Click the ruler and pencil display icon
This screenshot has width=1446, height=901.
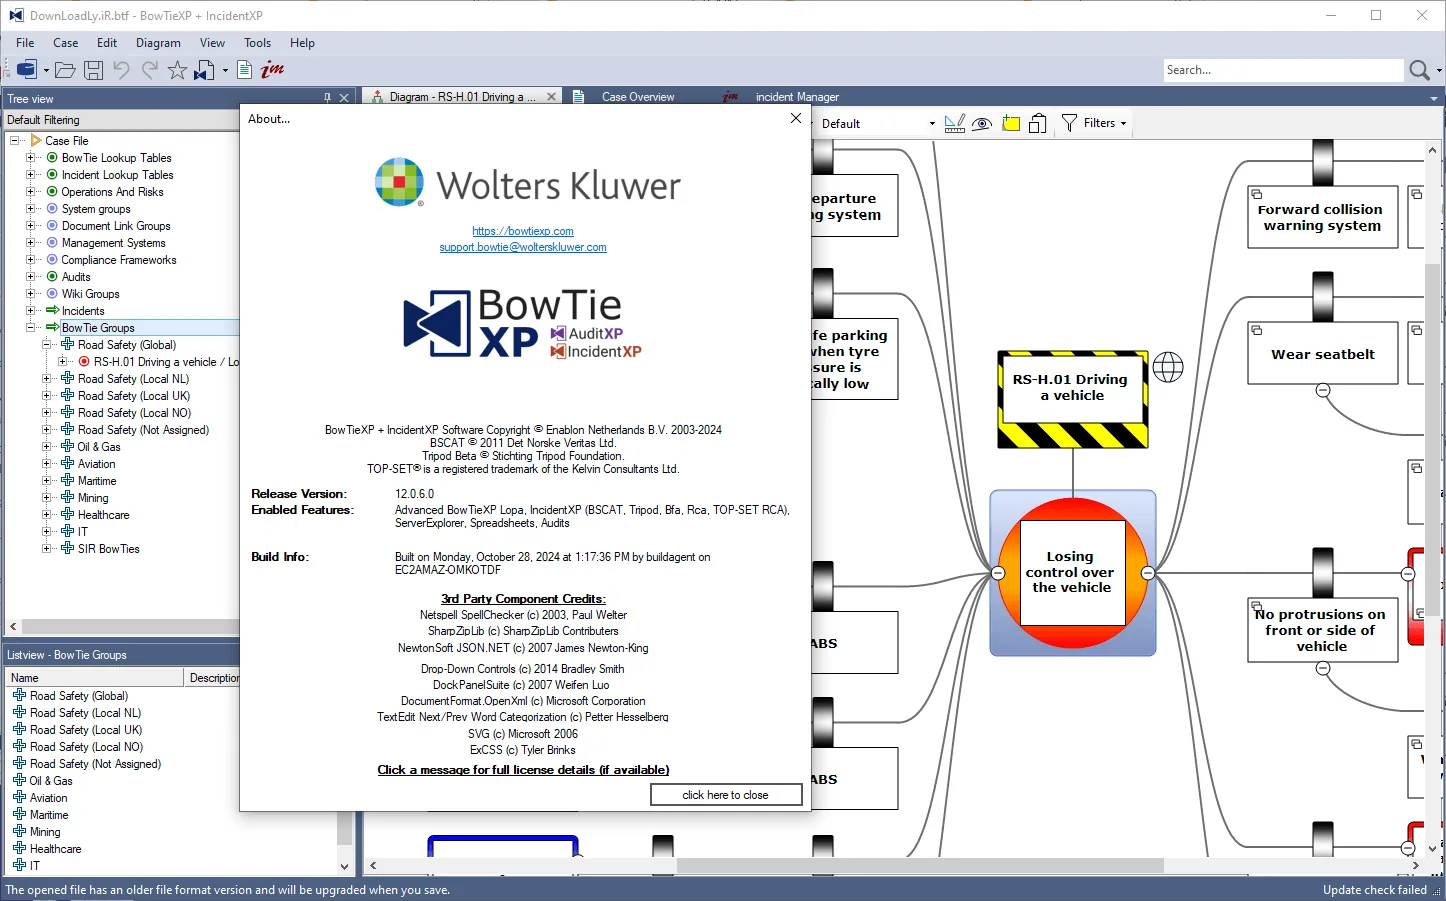(x=955, y=123)
